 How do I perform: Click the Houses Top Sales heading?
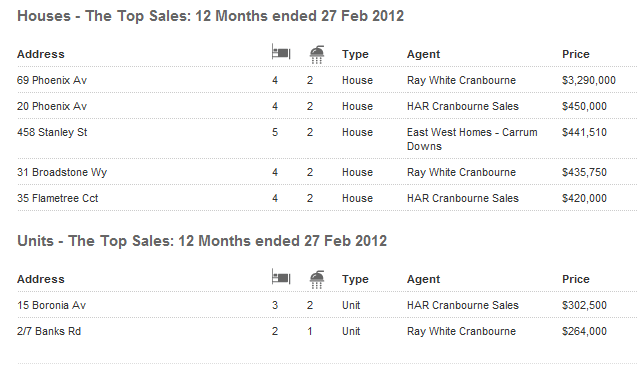[x=210, y=16]
